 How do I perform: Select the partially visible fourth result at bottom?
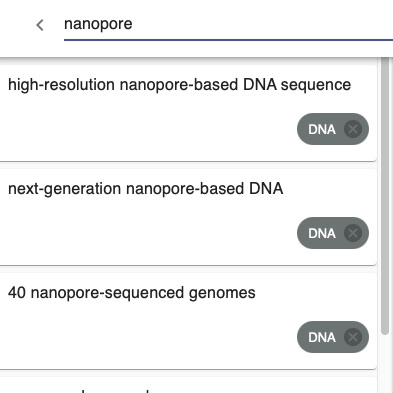(x=188, y=385)
